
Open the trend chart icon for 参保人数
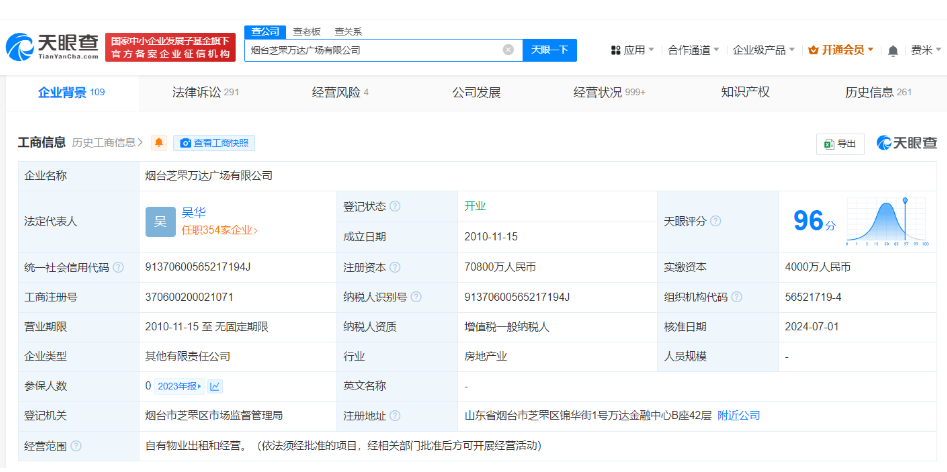(x=216, y=386)
